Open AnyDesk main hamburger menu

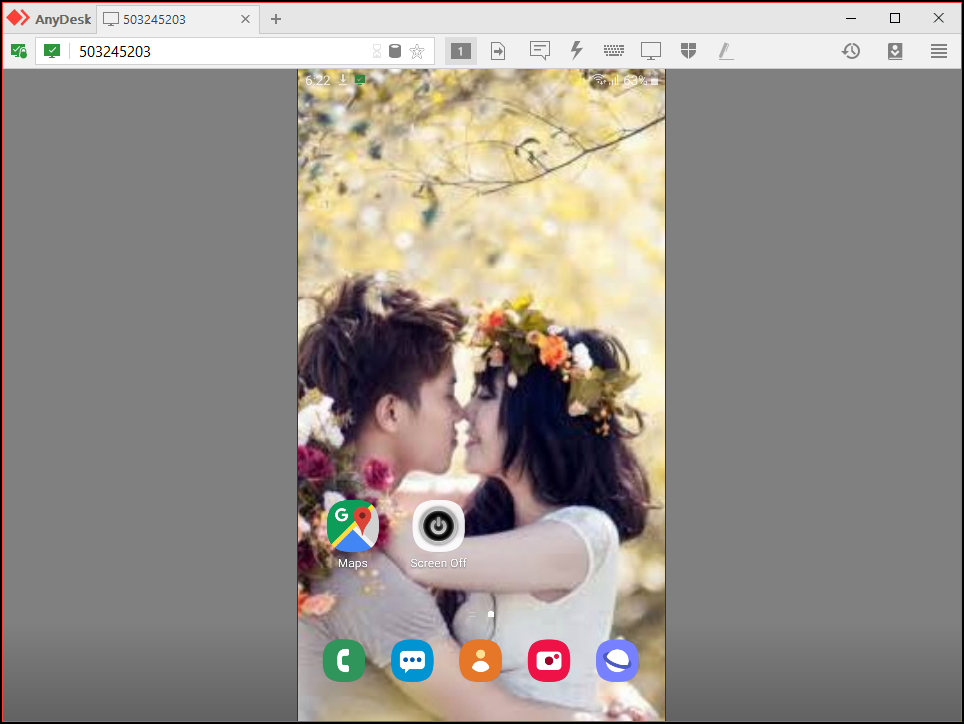(939, 51)
